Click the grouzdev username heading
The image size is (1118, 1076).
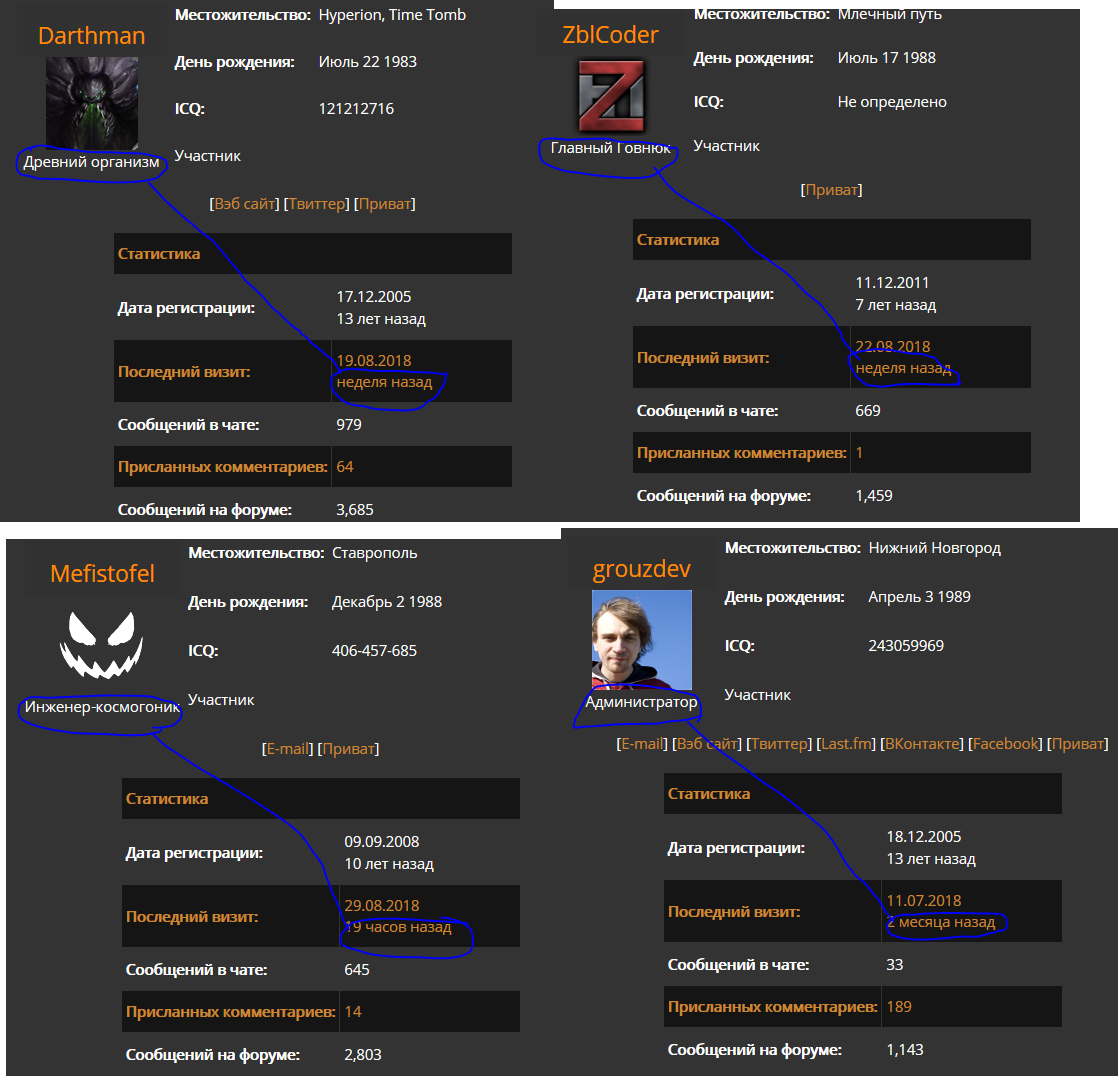[x=642, y=569]
